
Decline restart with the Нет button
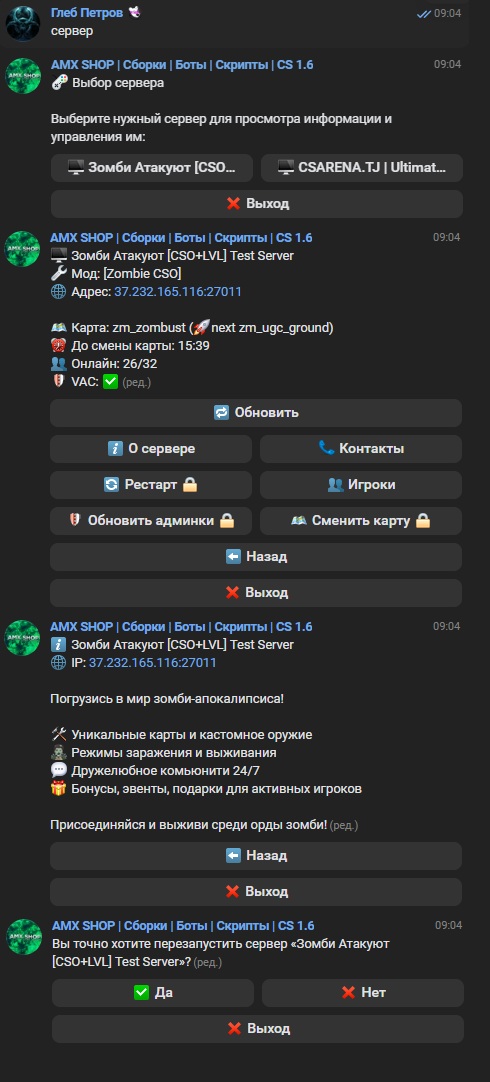click(x=363, y=992)
